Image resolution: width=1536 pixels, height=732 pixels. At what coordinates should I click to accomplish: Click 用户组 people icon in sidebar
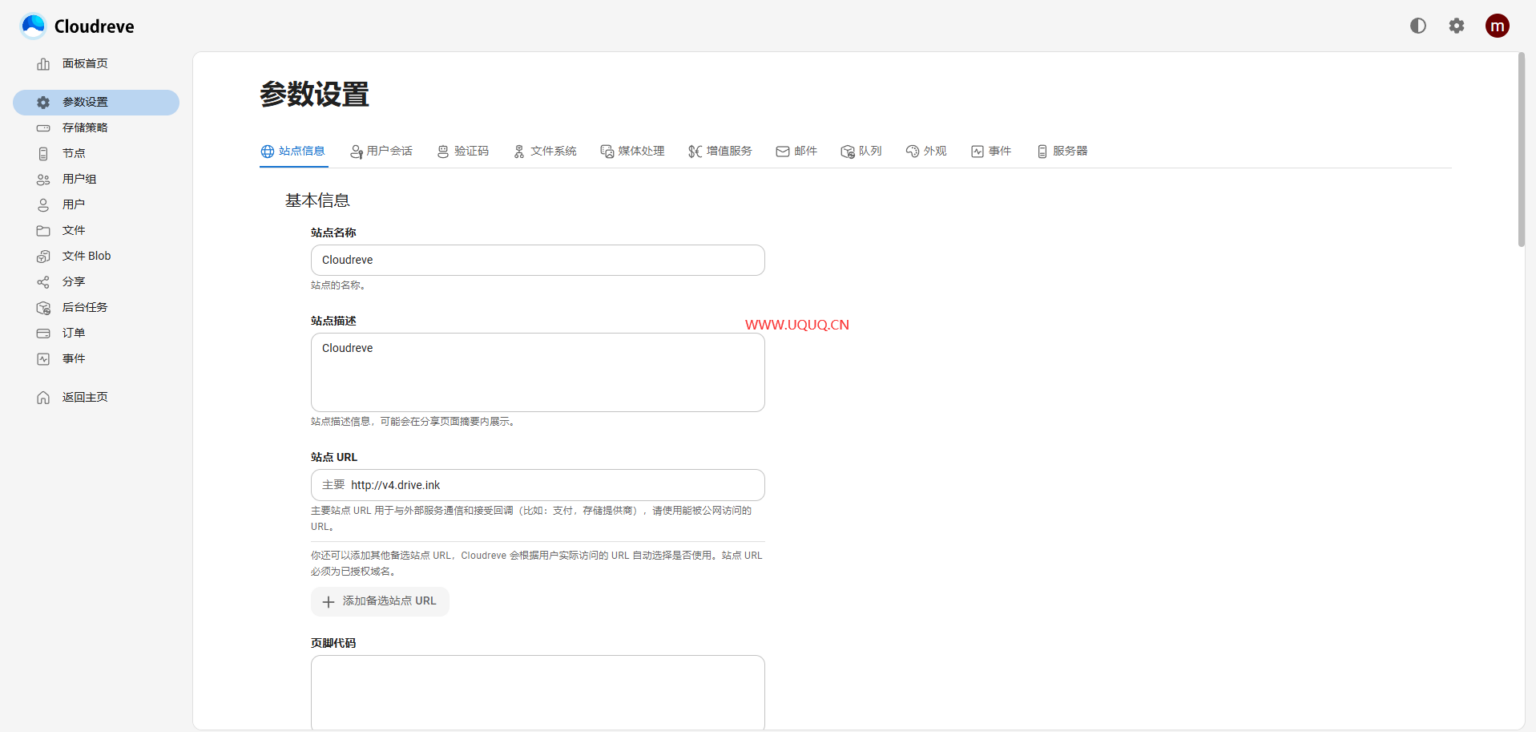click(43, 179)
